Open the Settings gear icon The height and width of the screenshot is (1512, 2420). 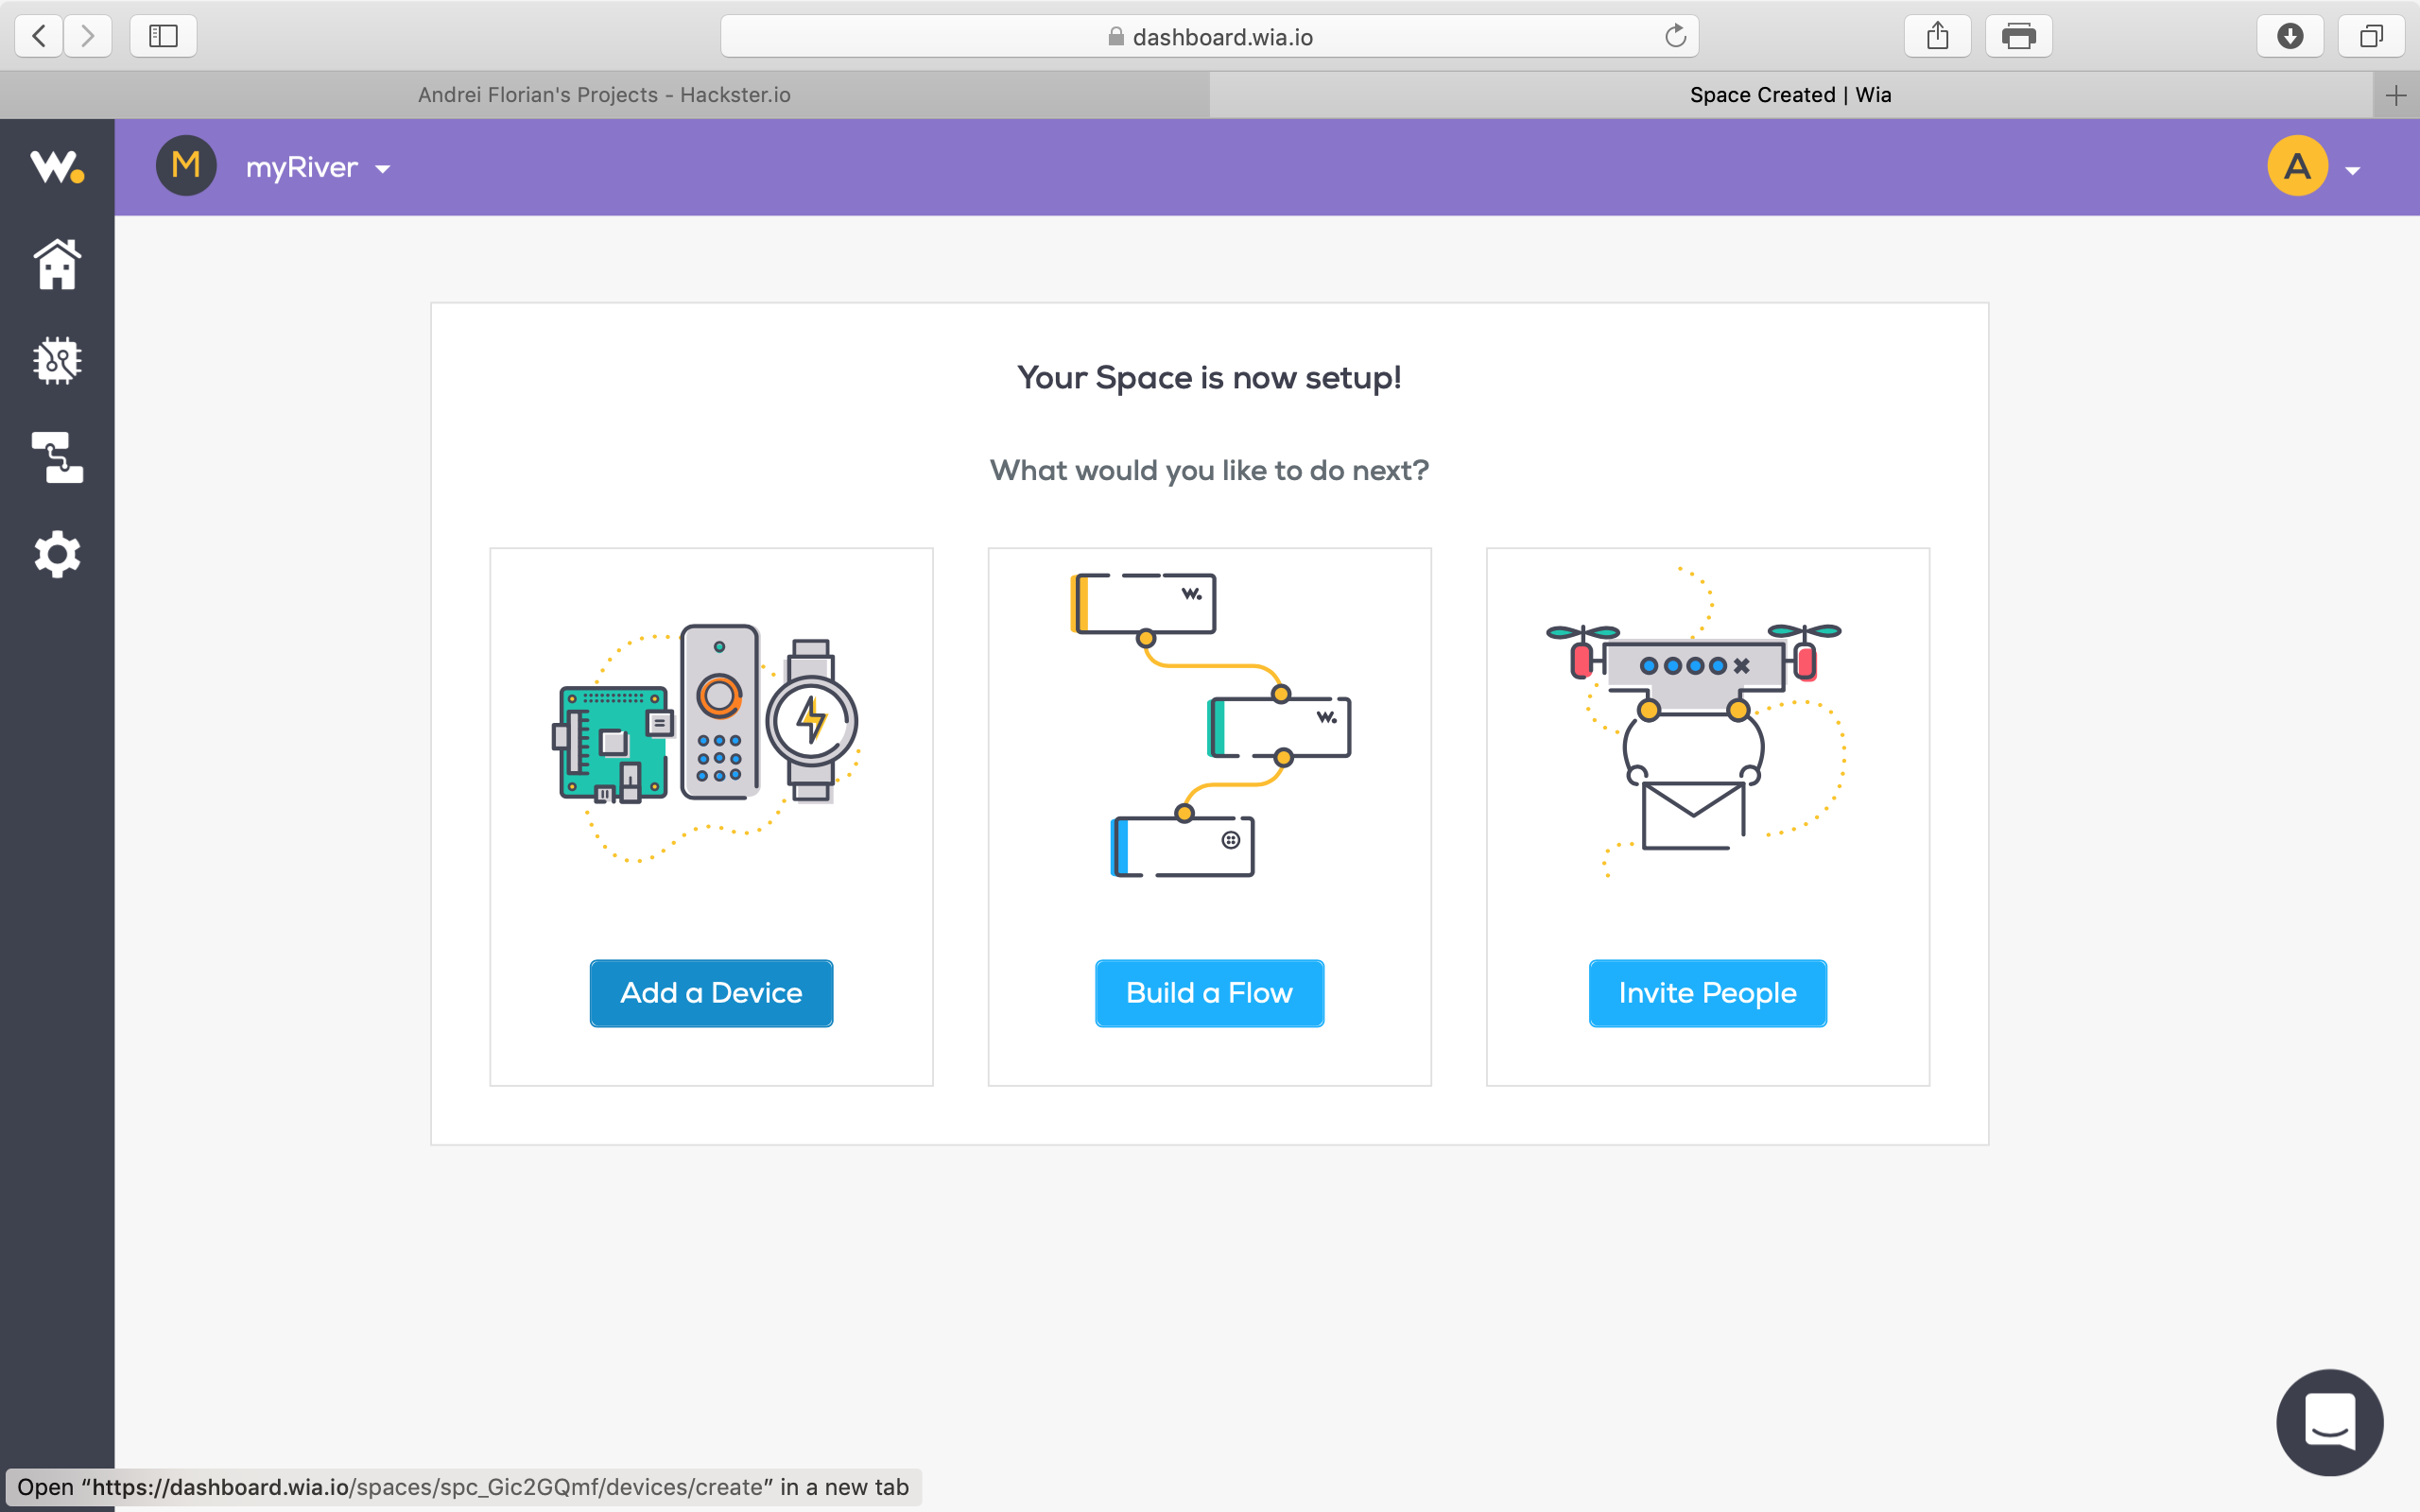(x=57, y=554)
